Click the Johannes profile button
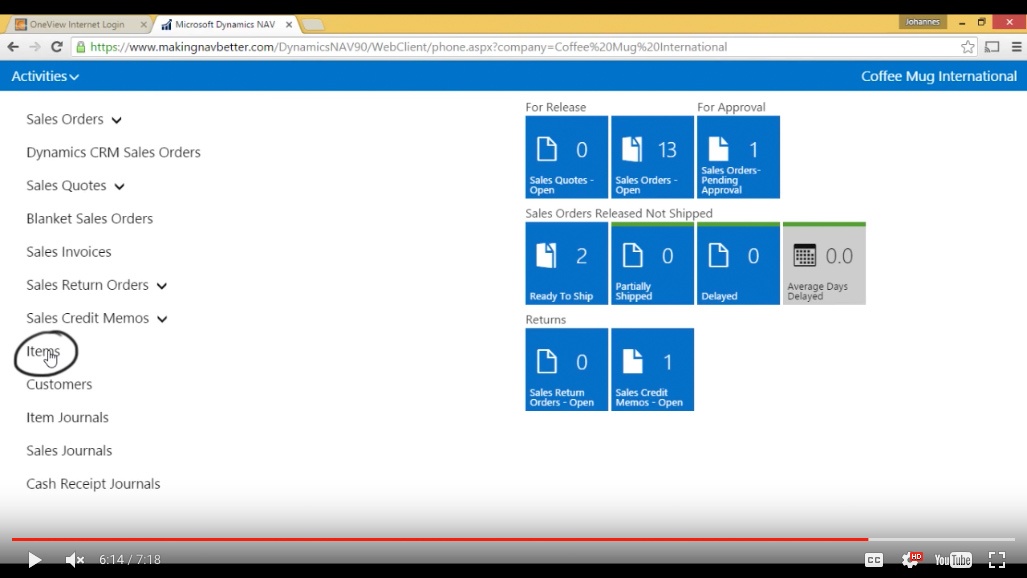Screen dimensions: 1027x578 [x=922, y=22]
